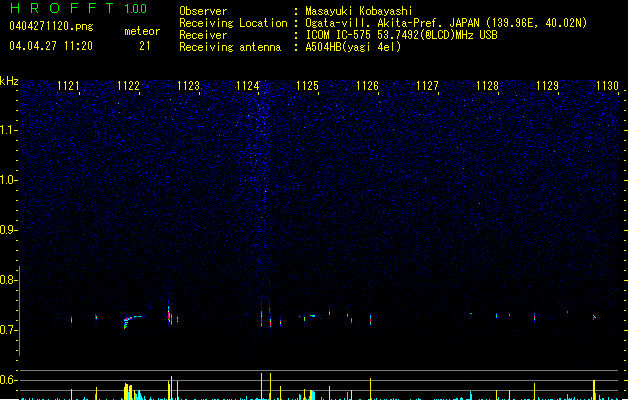Click time marker 1127 on the time axis
This screenshot has width=629, height=400.
coord(427,86)
